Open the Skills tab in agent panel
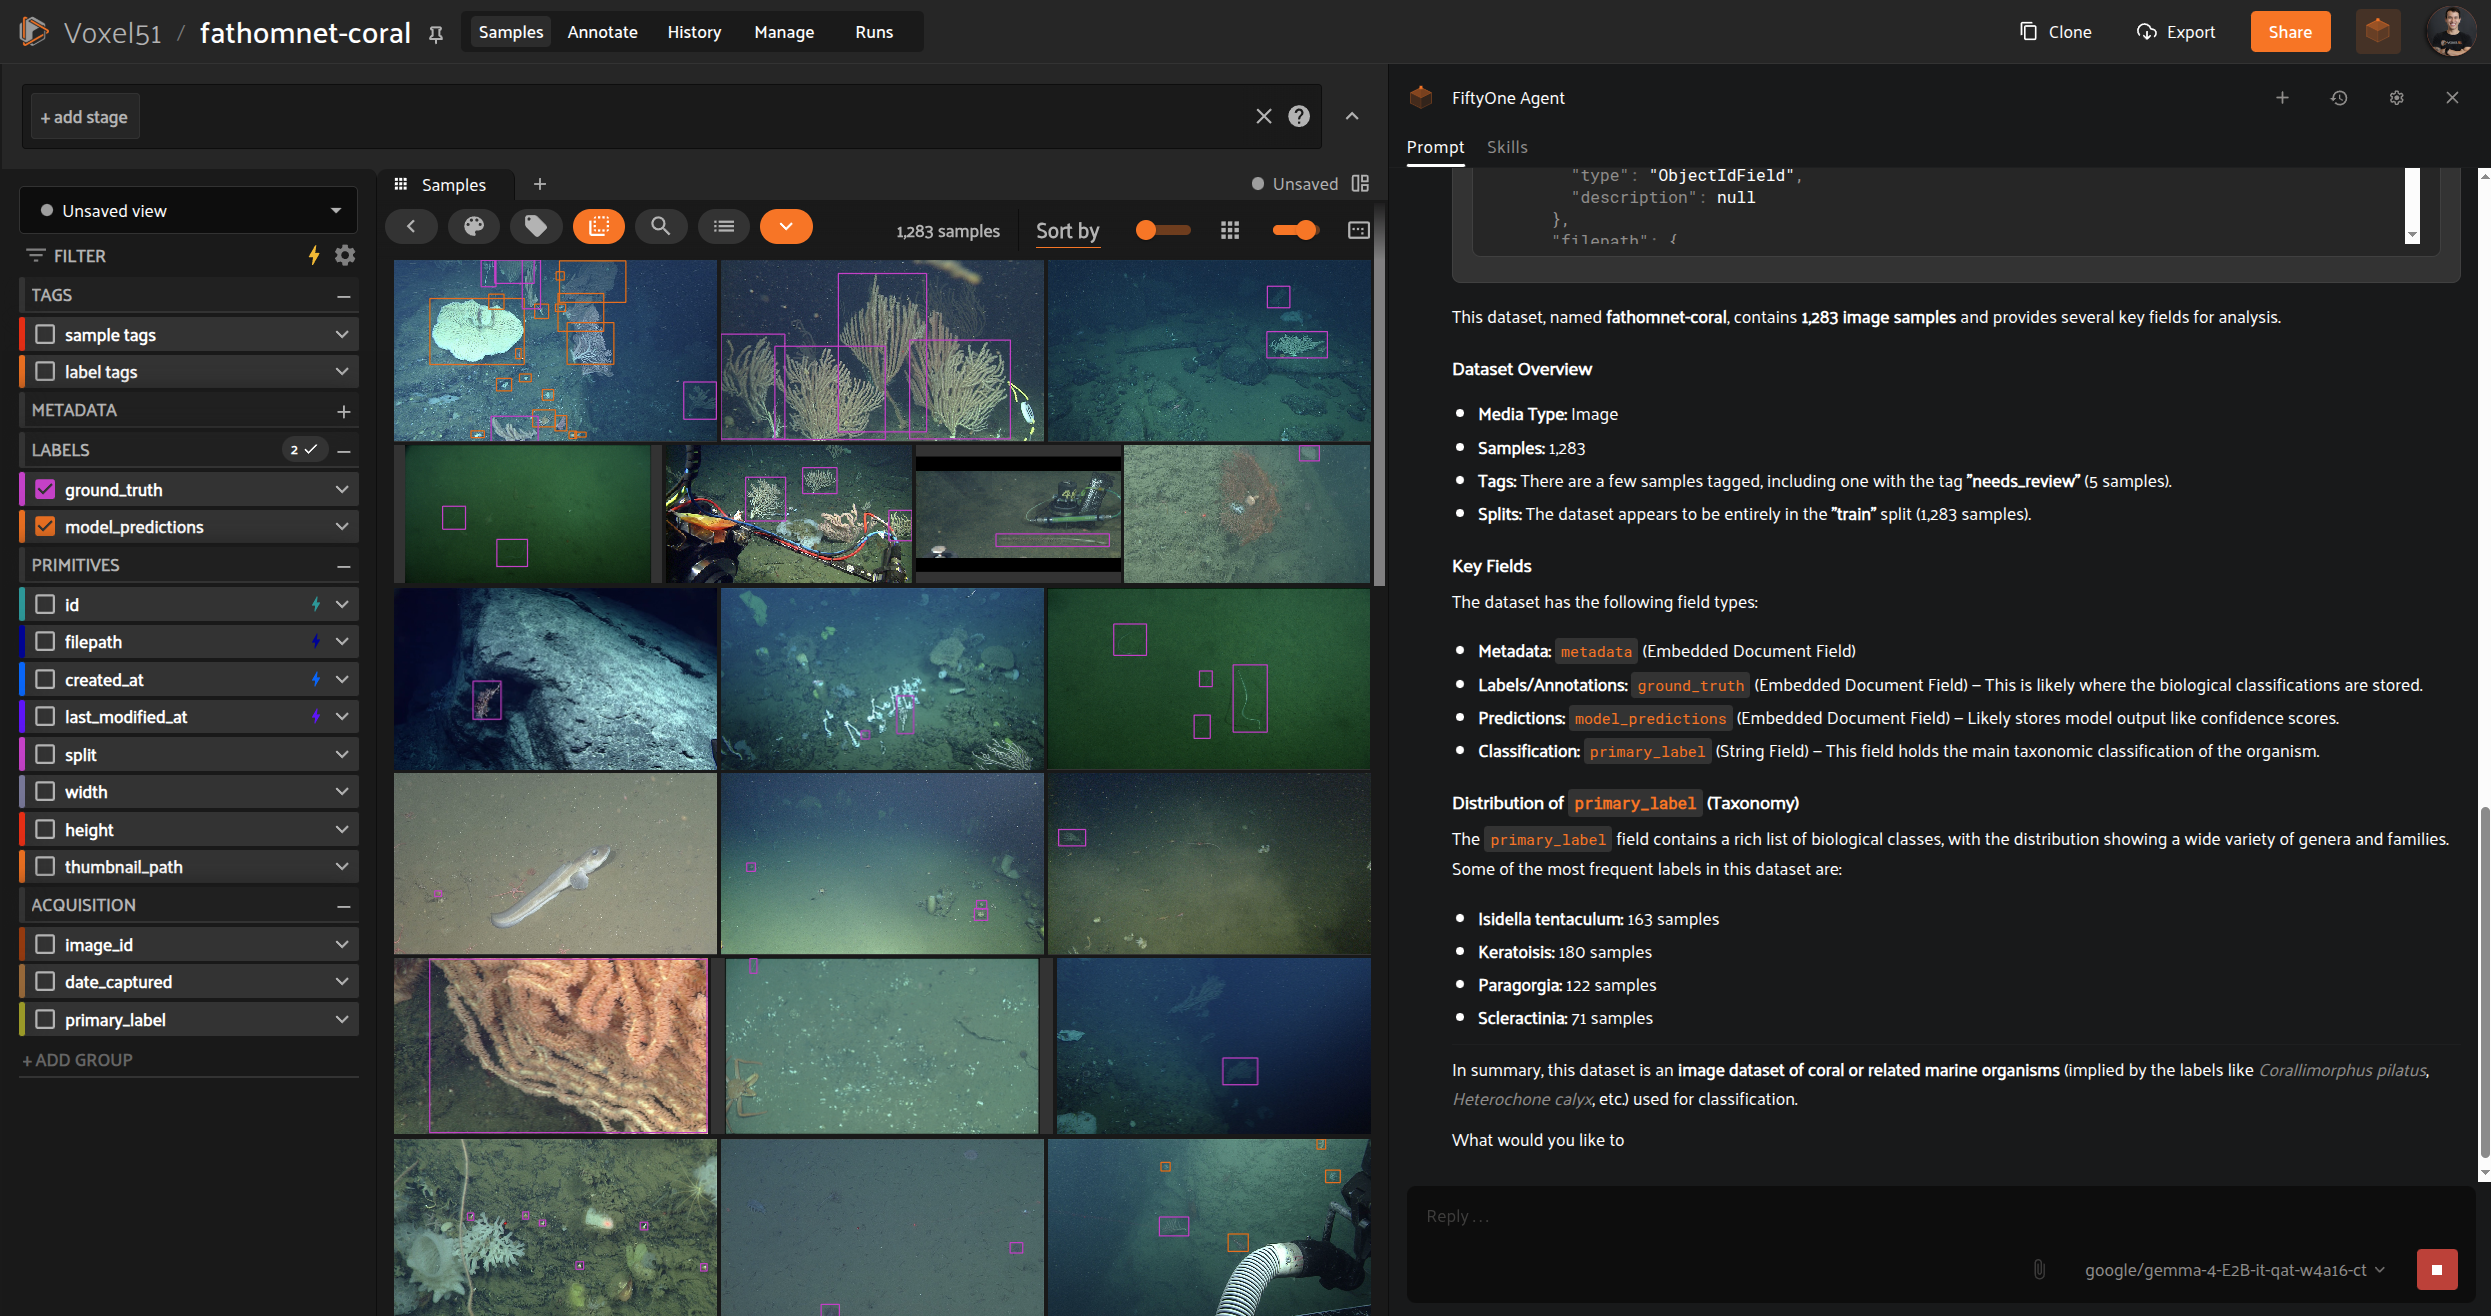The height and width of the screenshot is (1316, 2491). click(1507, 147)
